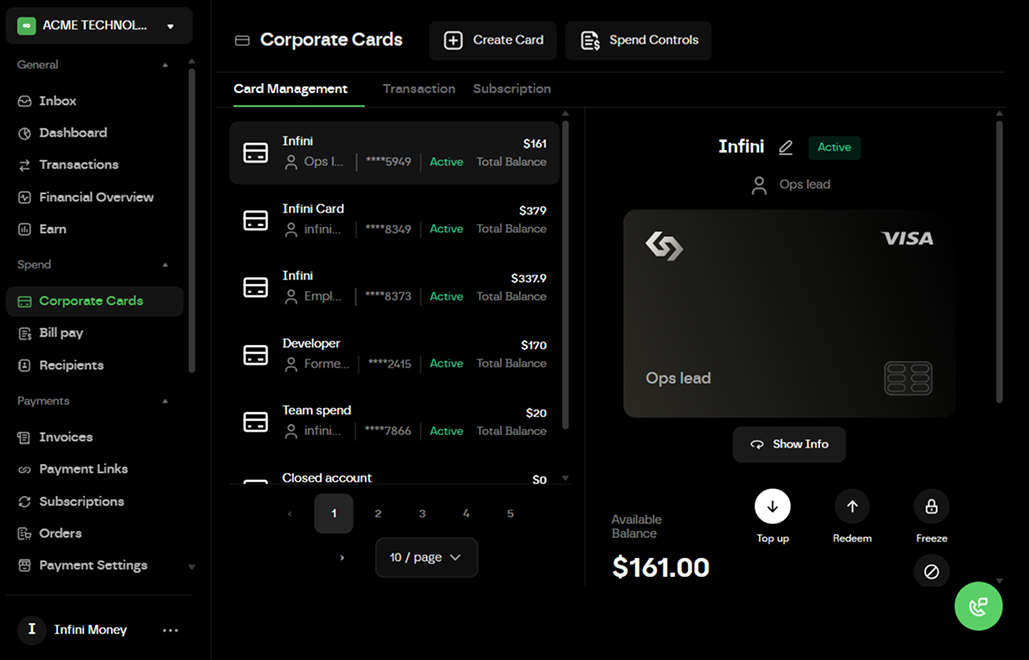Viewport: 1029px width, 660px height.
Task: Open the Dashboard via its clock icon
Action: click(x=22, y=132)
